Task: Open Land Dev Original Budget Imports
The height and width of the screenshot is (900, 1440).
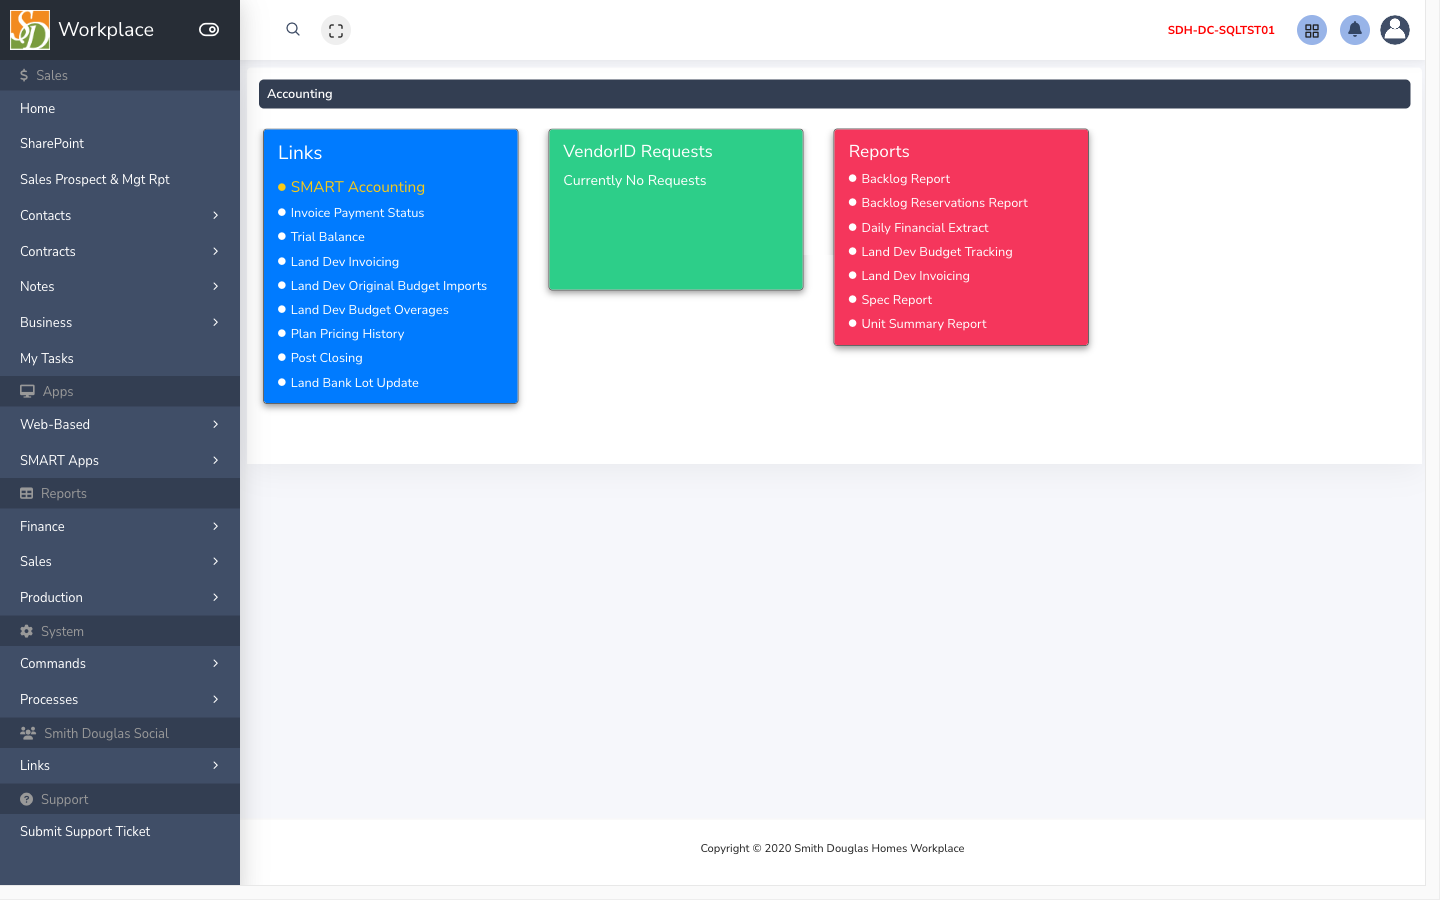Action: coord(388,286)
